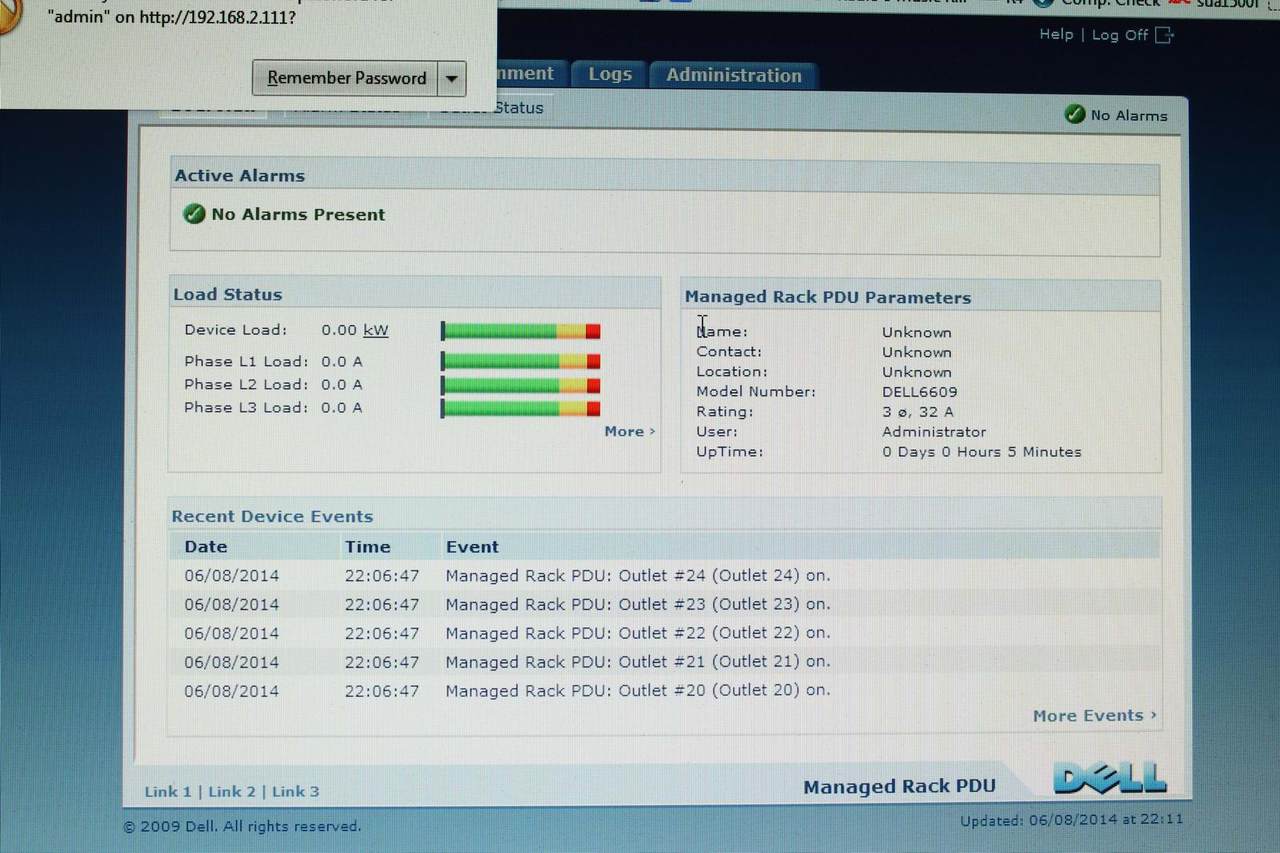Open More link in Load Status
The height and width of the screenshot is (853, 1280).
629,431
